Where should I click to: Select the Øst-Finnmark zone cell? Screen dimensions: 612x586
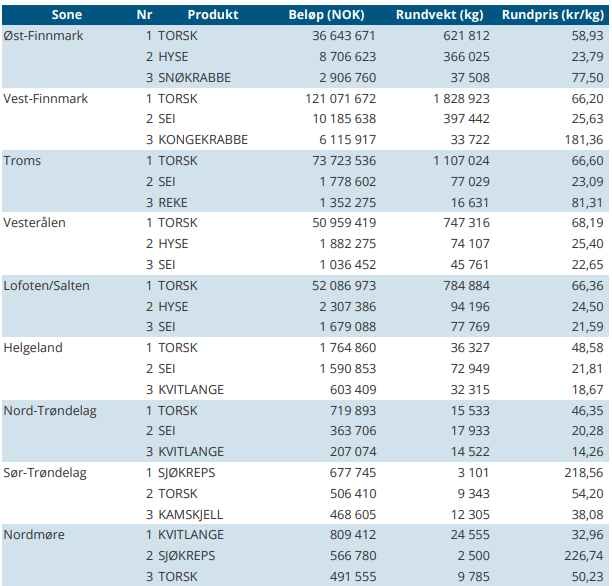pos(41,36)
